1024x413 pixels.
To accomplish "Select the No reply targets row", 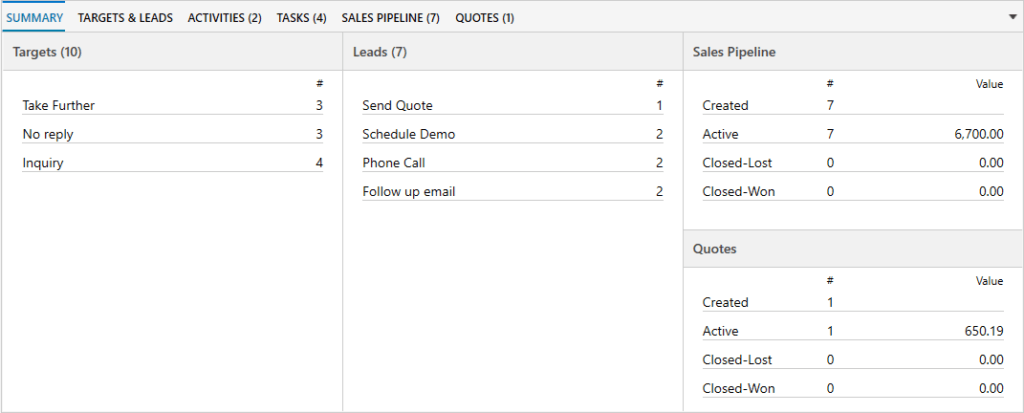I will tap(172, 134).
